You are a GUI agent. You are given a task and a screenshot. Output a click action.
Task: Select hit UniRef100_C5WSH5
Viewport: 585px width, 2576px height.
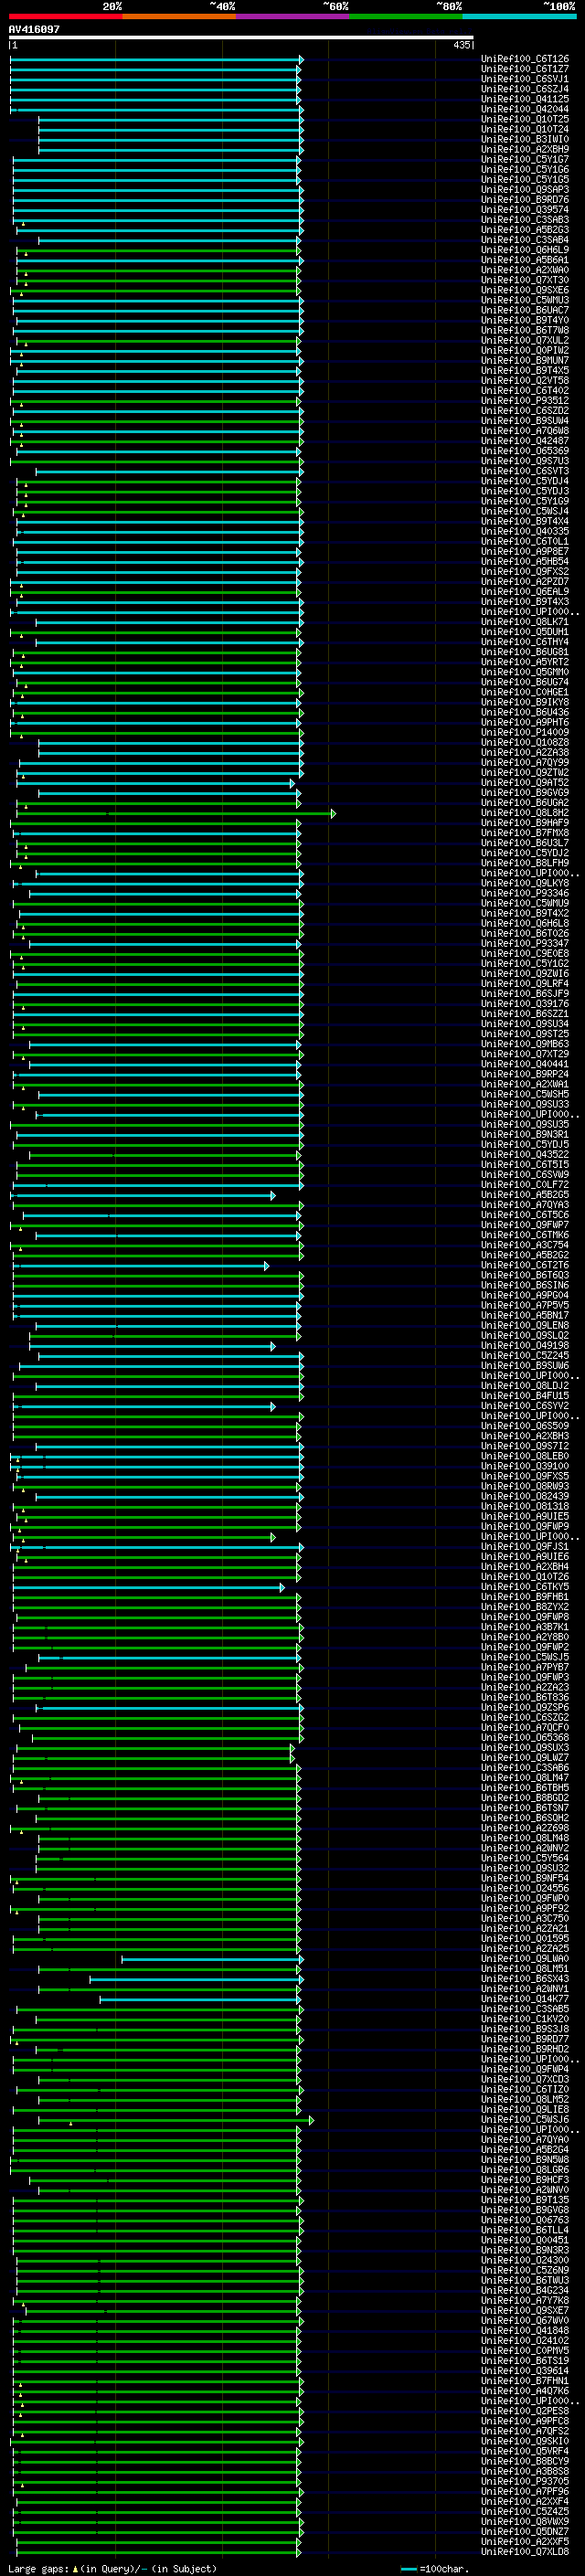coord(525,1094)
